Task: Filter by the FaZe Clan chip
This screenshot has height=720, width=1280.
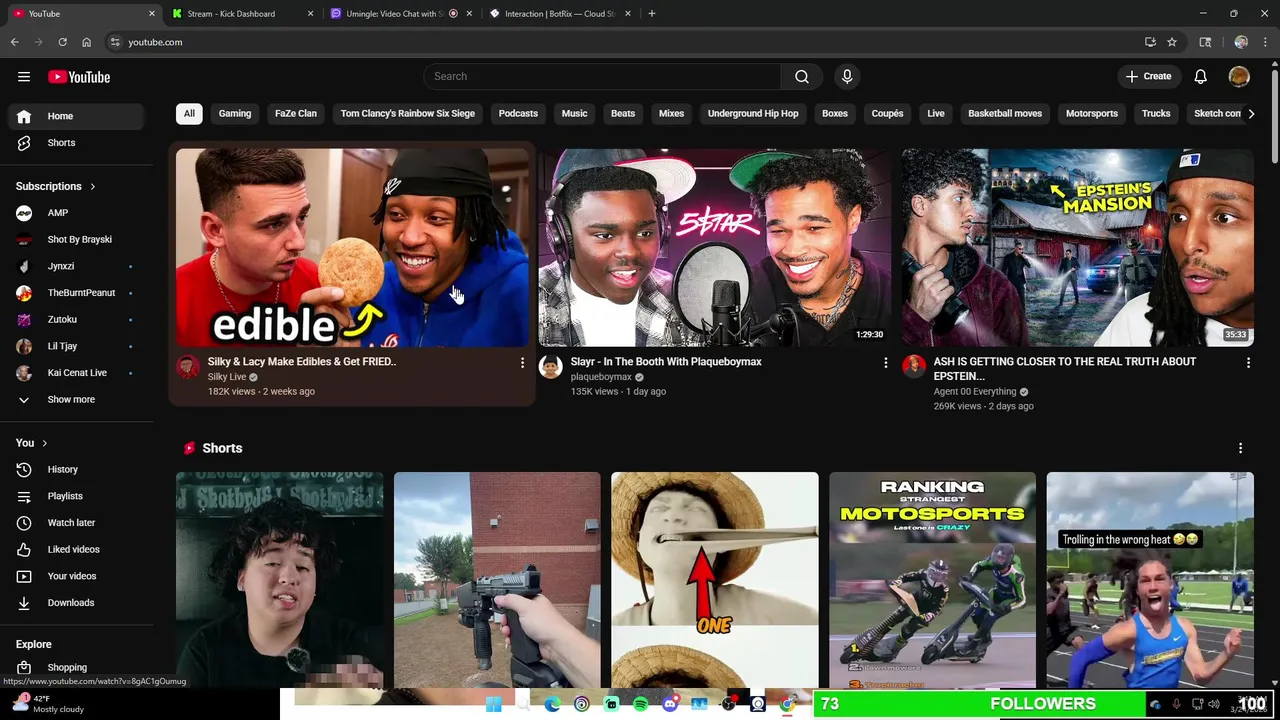Action: tap(296, 114)
